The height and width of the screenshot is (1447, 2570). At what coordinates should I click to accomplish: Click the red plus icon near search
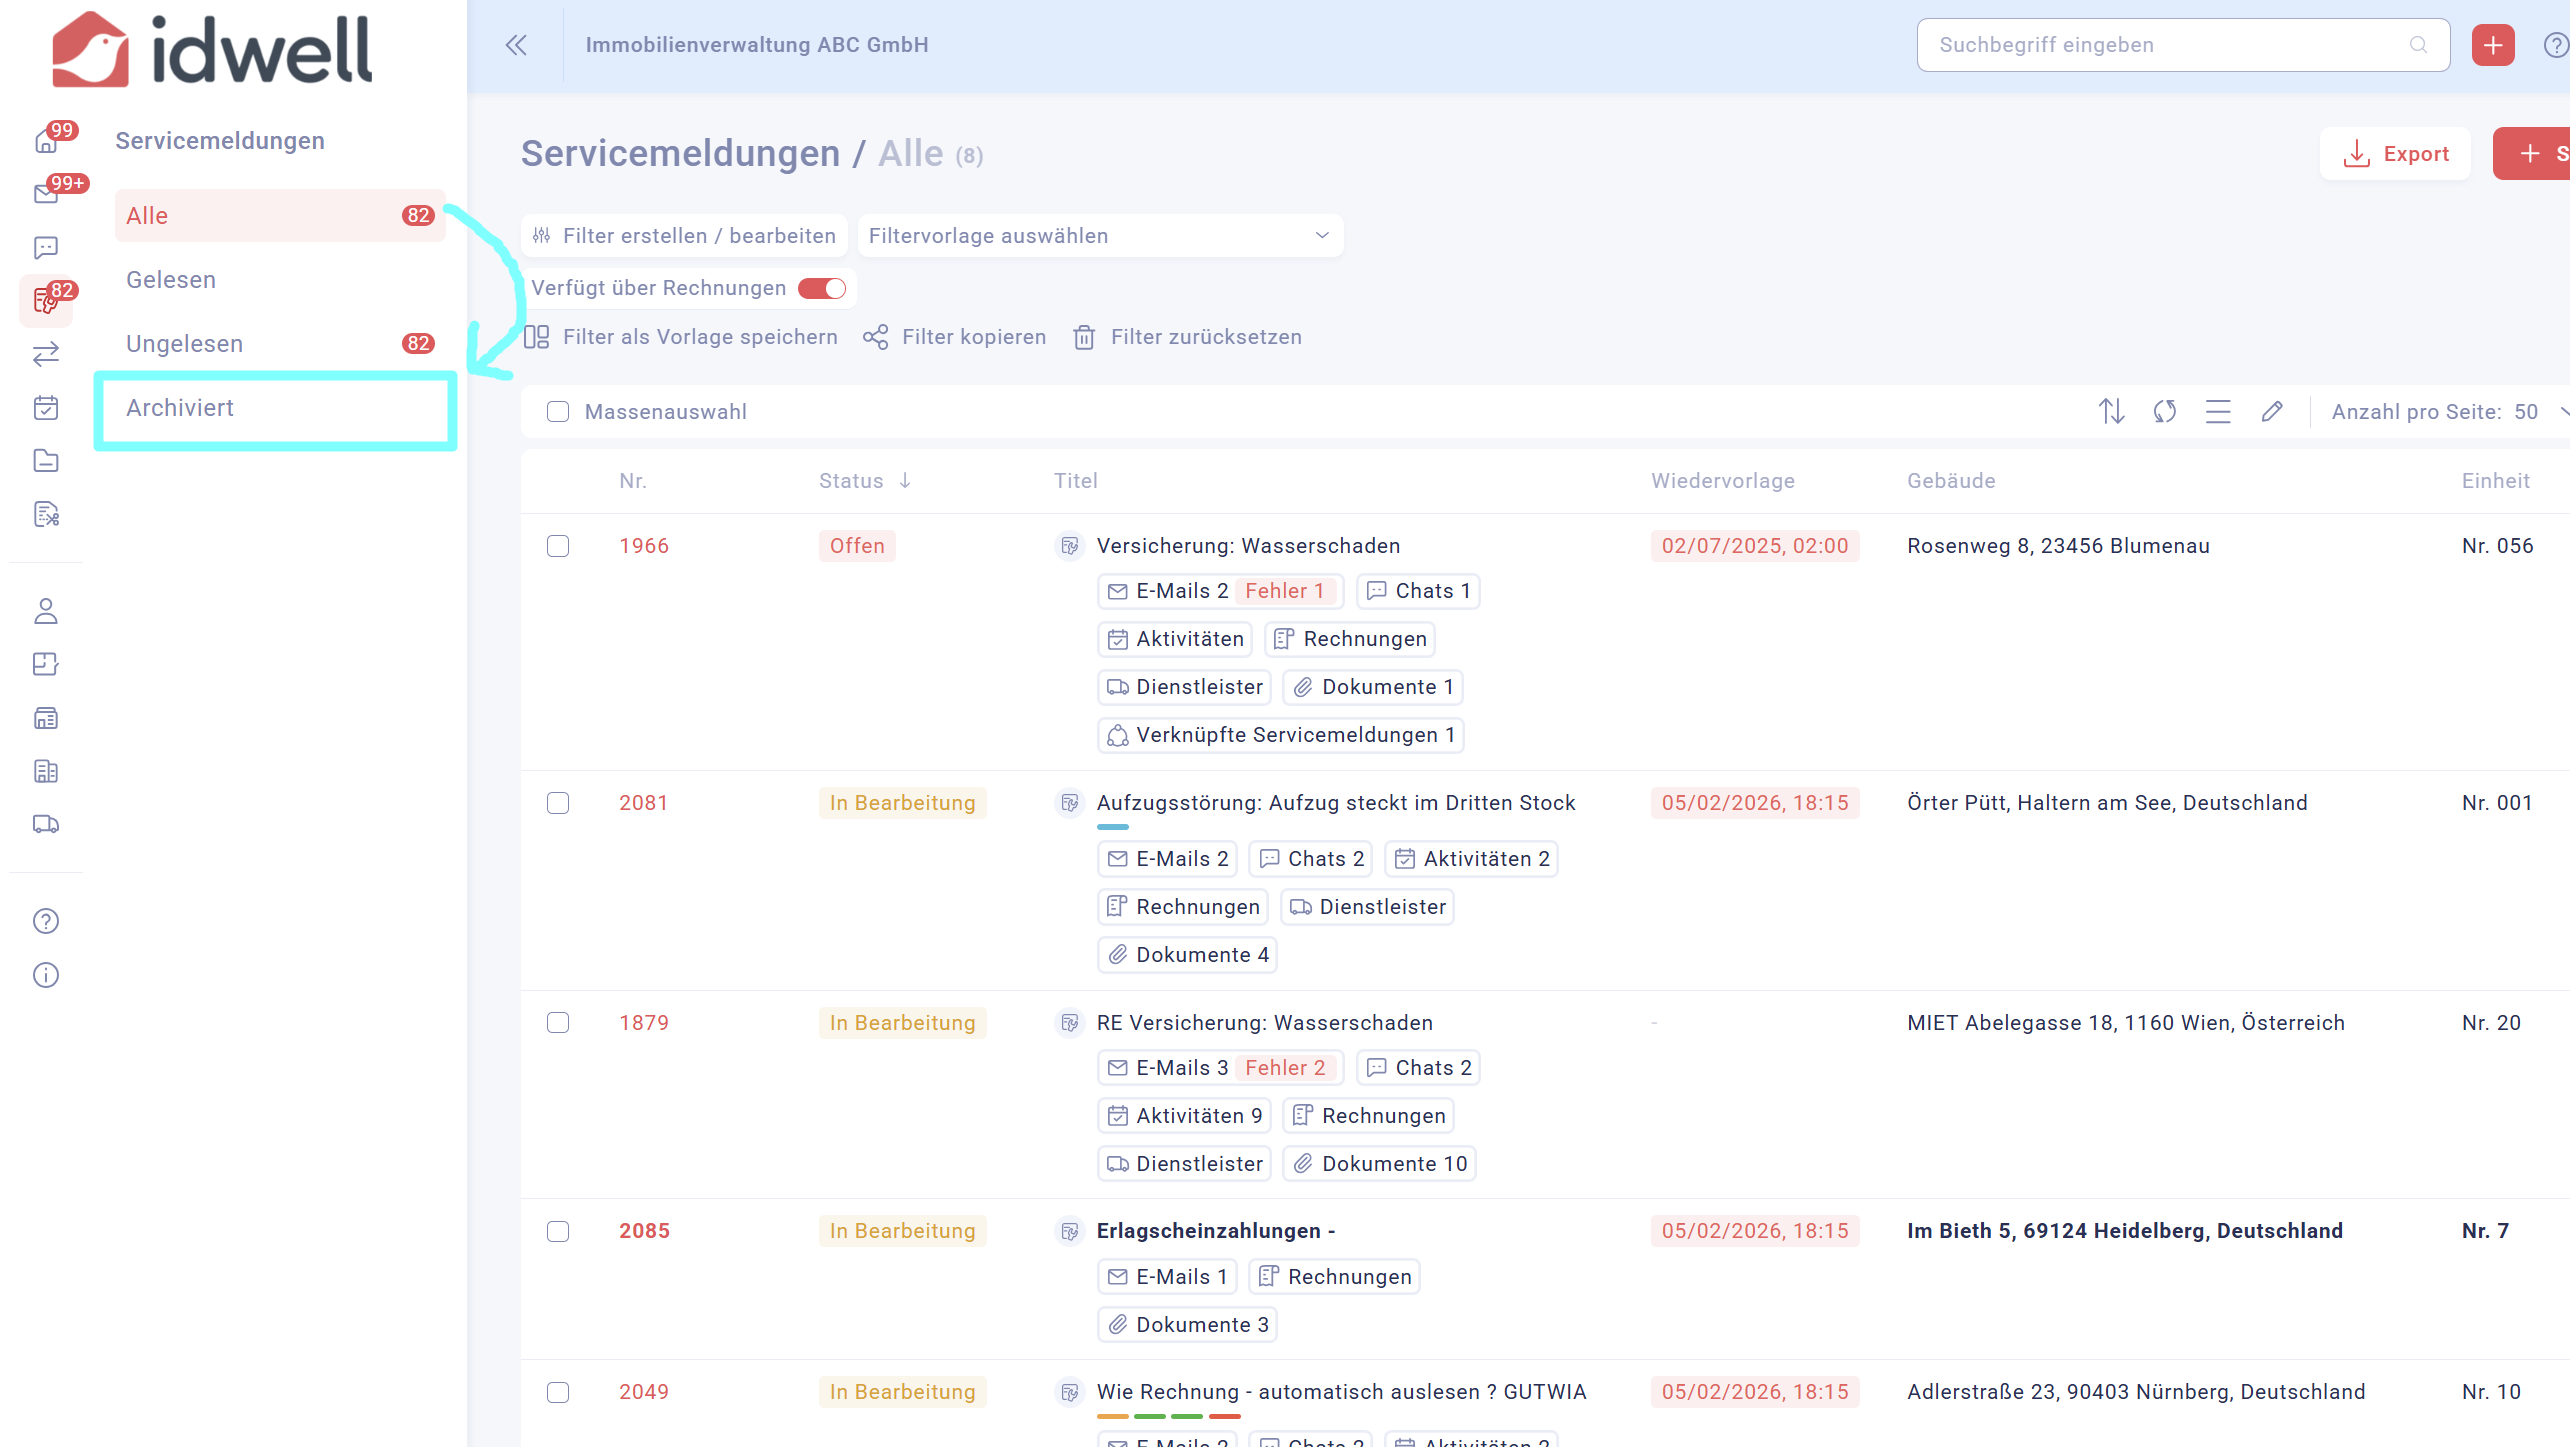[2492, 45]
